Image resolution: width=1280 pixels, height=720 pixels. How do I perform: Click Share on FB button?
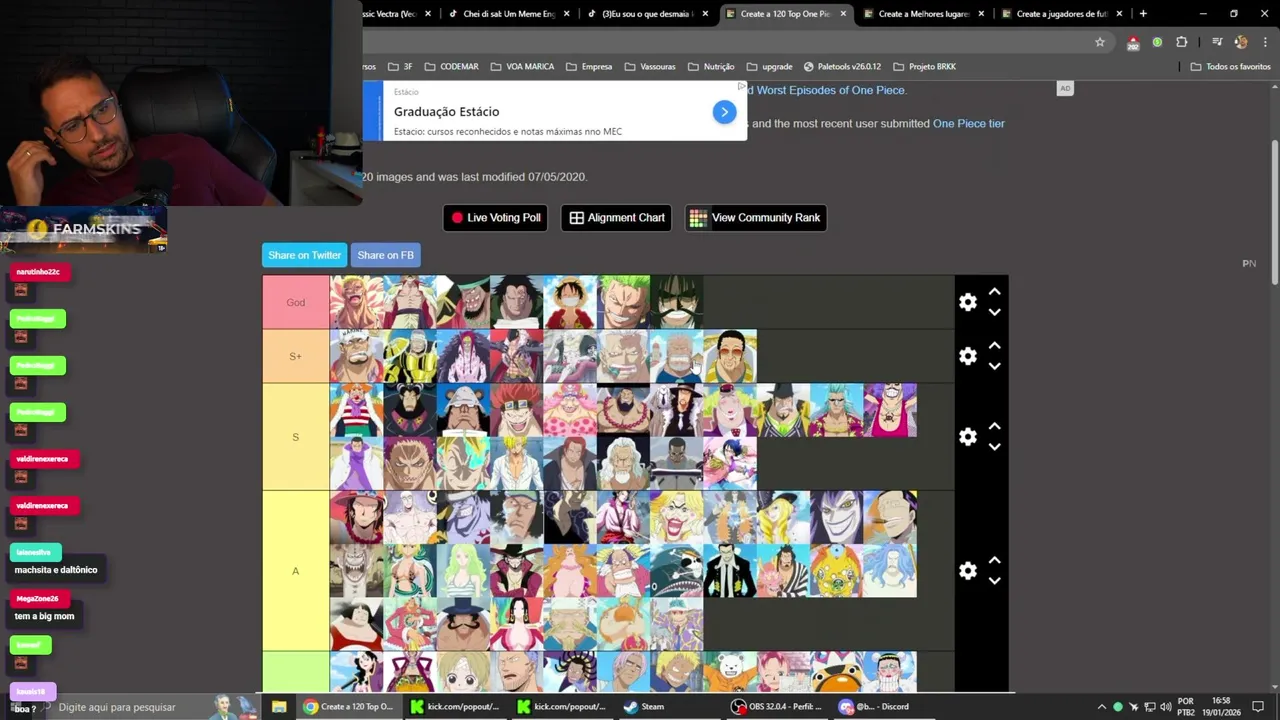point(385,255)
